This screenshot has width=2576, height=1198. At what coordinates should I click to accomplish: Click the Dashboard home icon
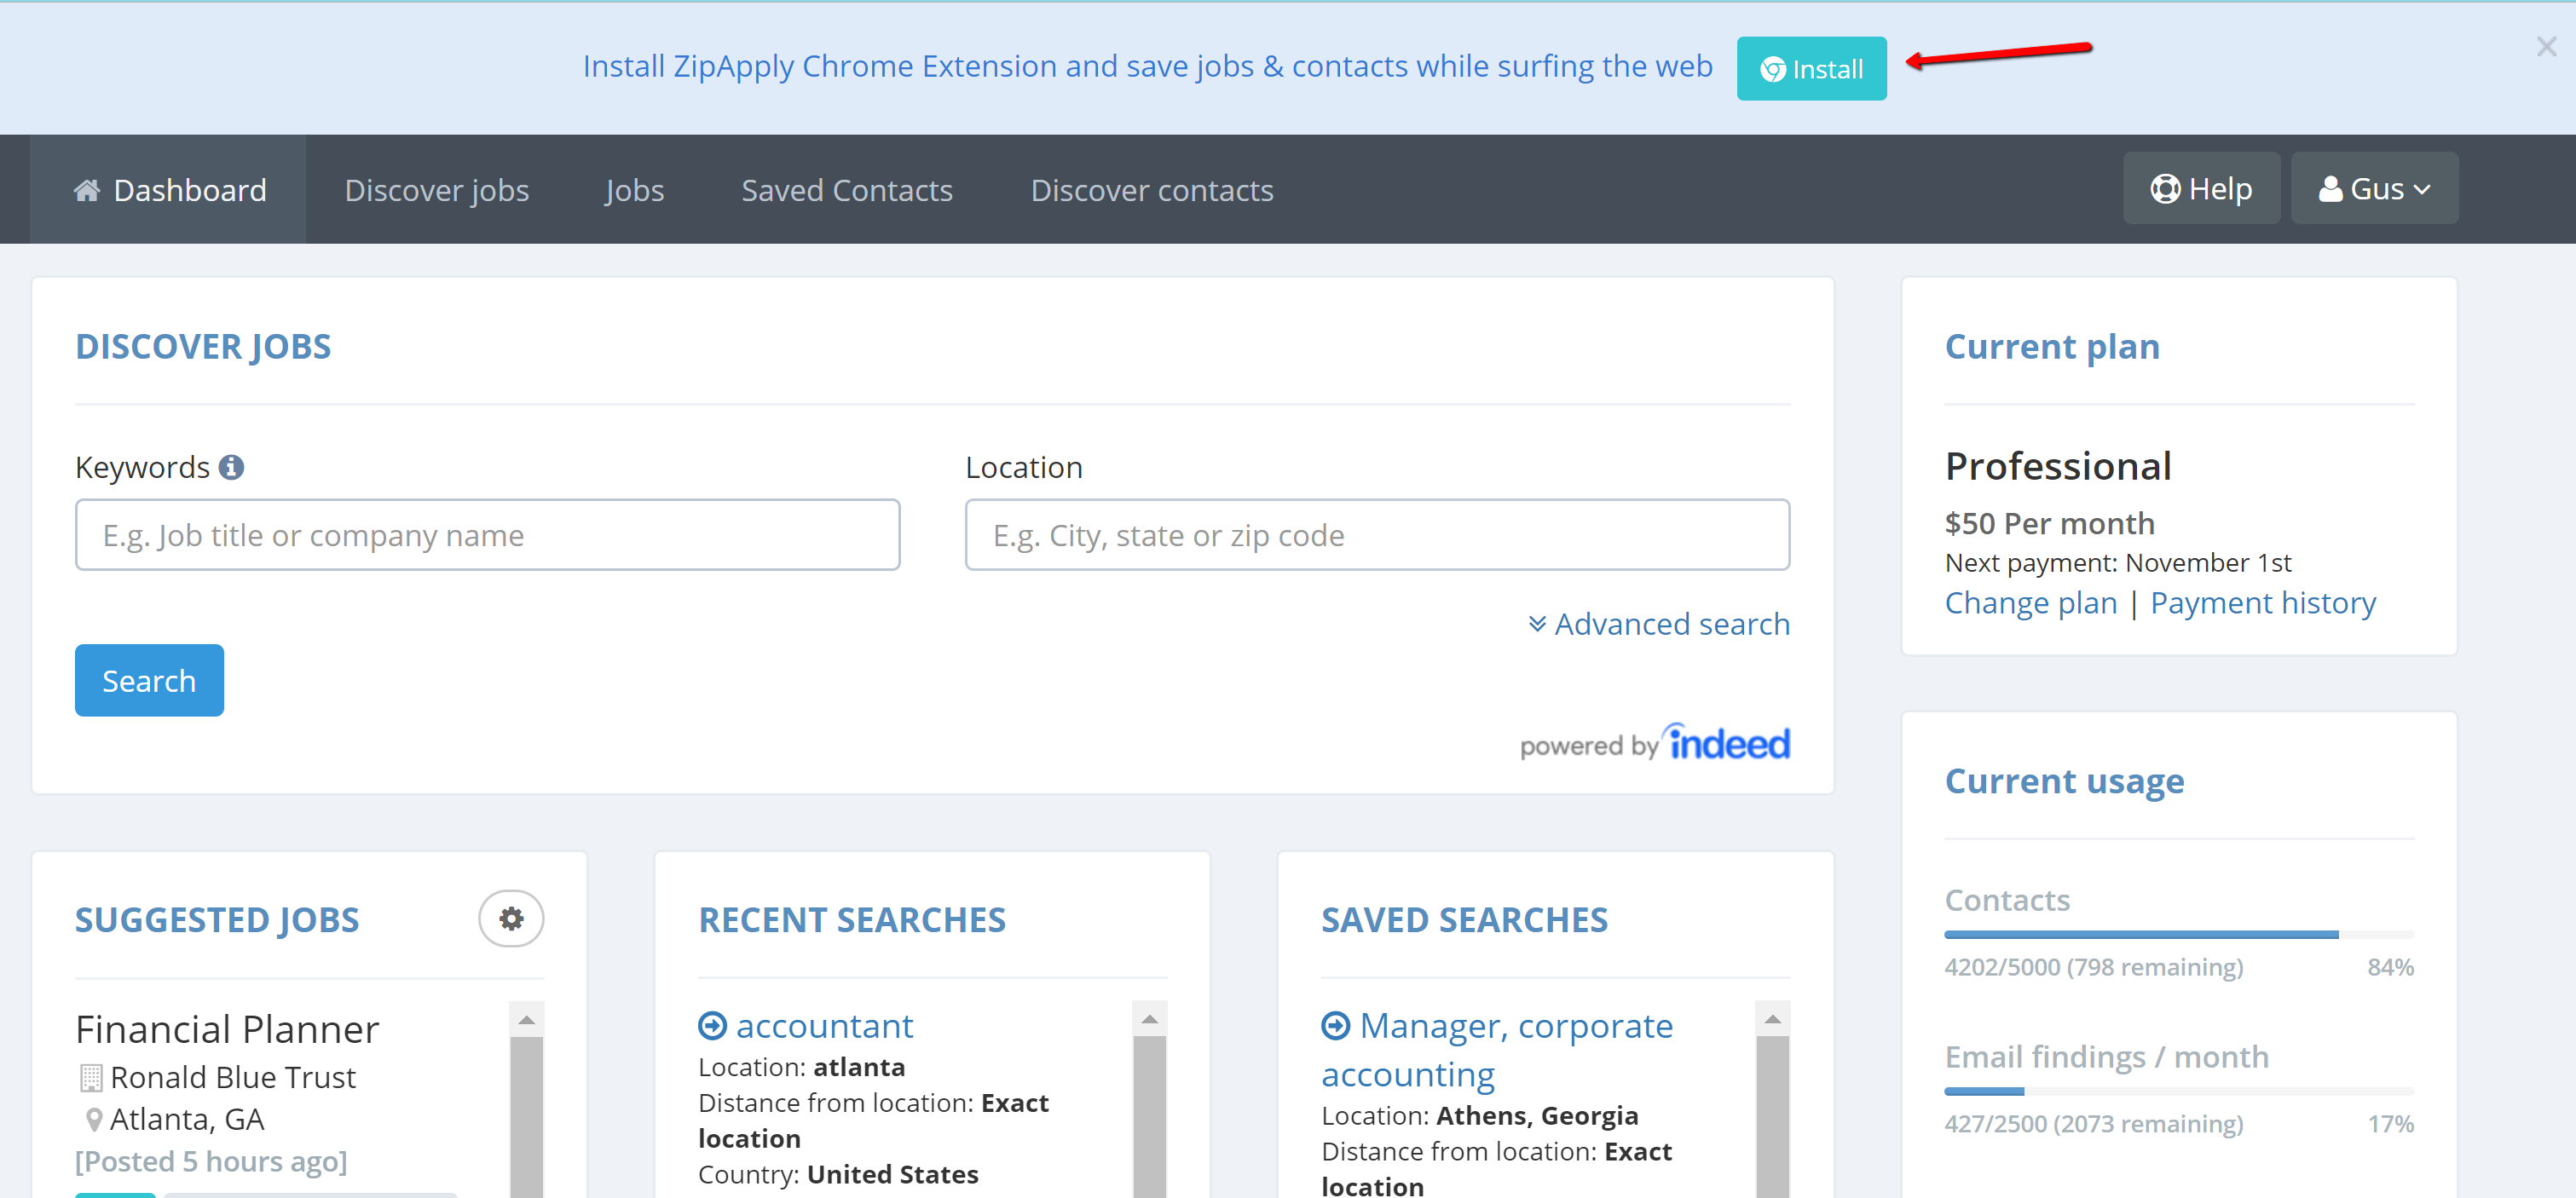pos(87,190)
